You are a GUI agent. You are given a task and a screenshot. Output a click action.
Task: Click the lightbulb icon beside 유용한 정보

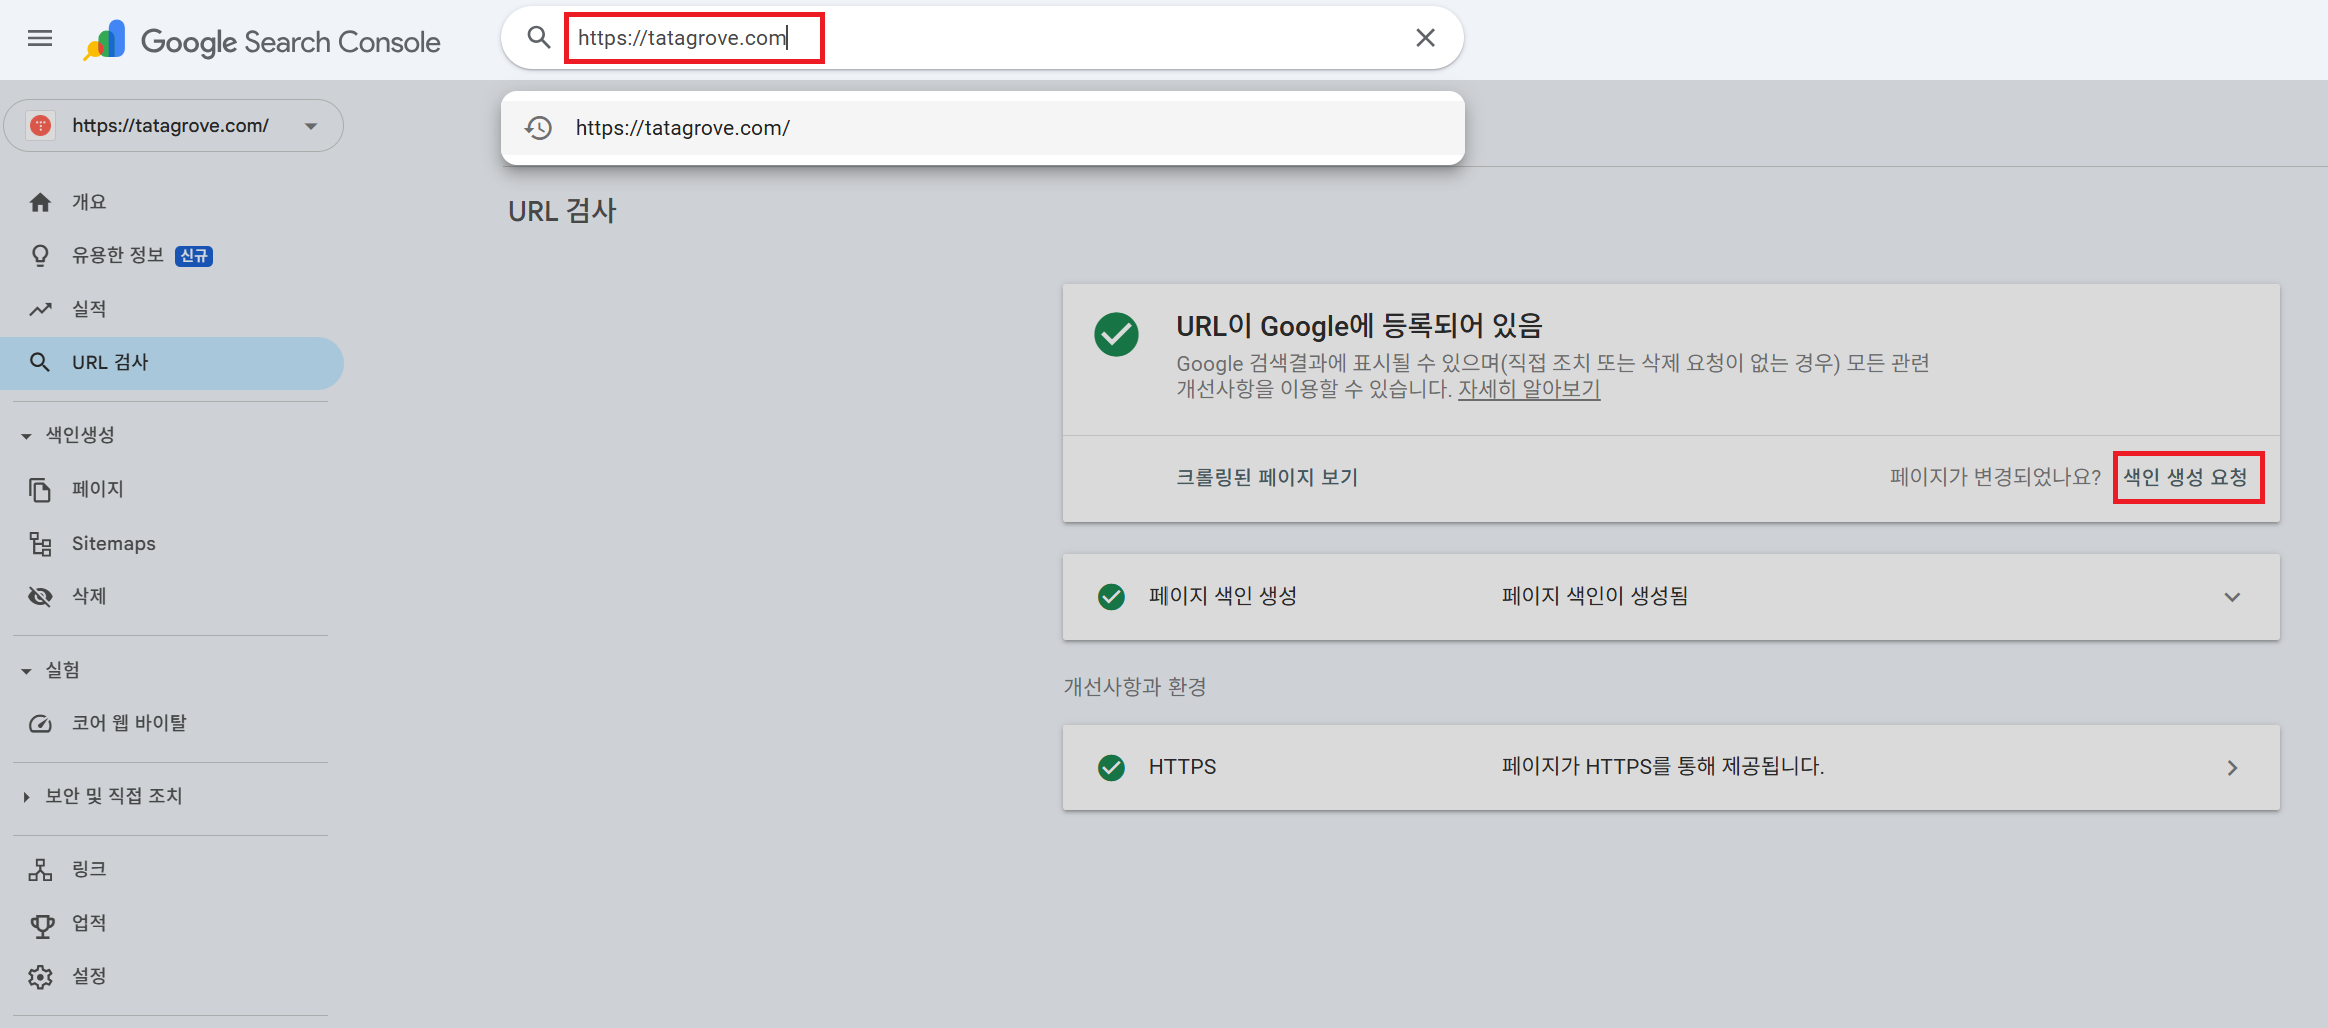(x=40, y=255)
